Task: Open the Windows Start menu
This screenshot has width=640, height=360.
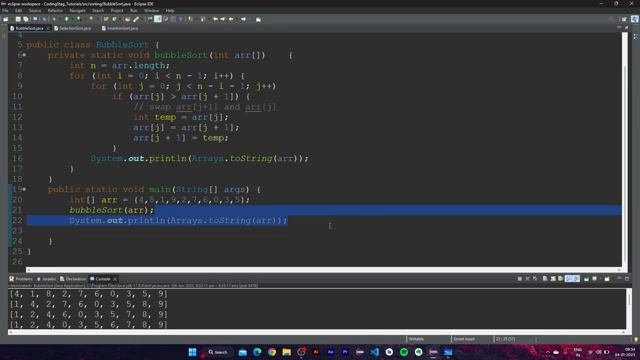Action: pos(192,352)
